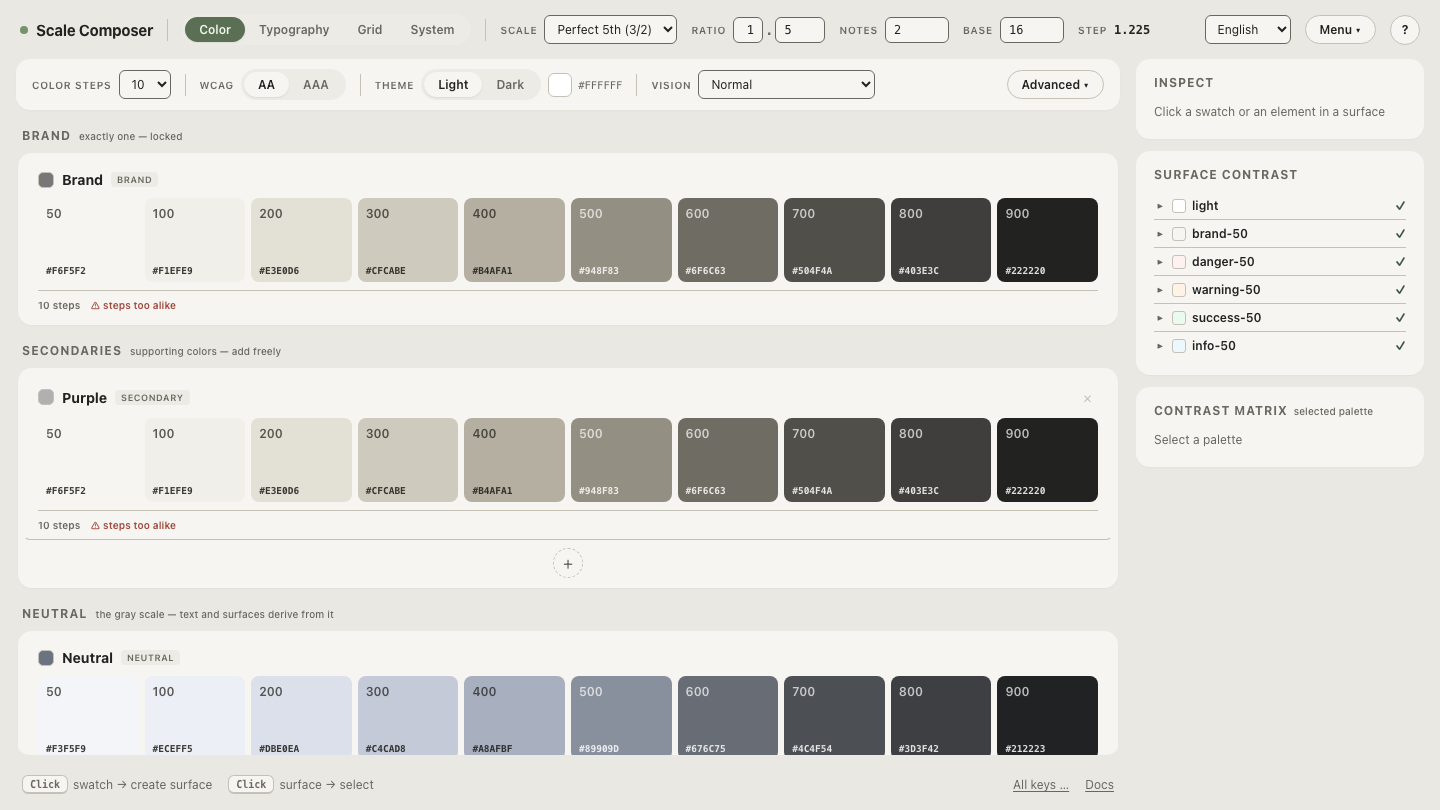Click the Brand 'steps too alike' warning
This screenshot has height=810, width=1440.
(x=133, y=306)
